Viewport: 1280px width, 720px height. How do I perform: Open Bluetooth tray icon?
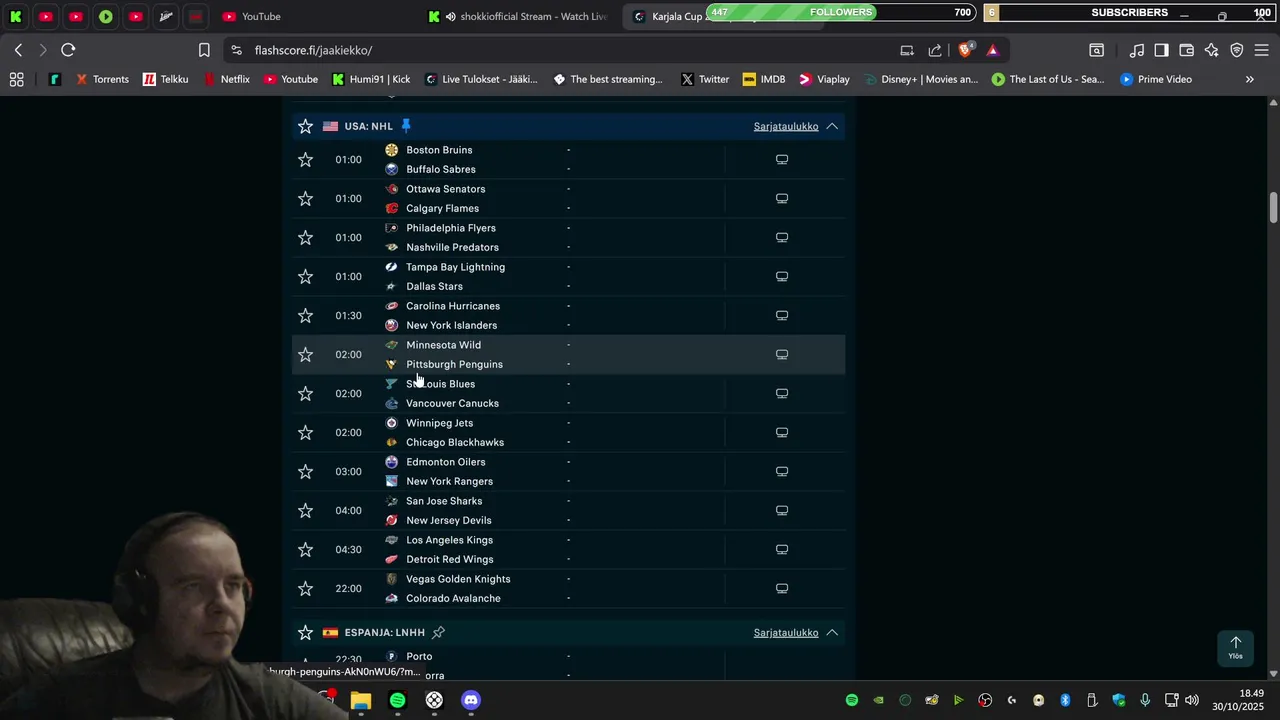1065,700
